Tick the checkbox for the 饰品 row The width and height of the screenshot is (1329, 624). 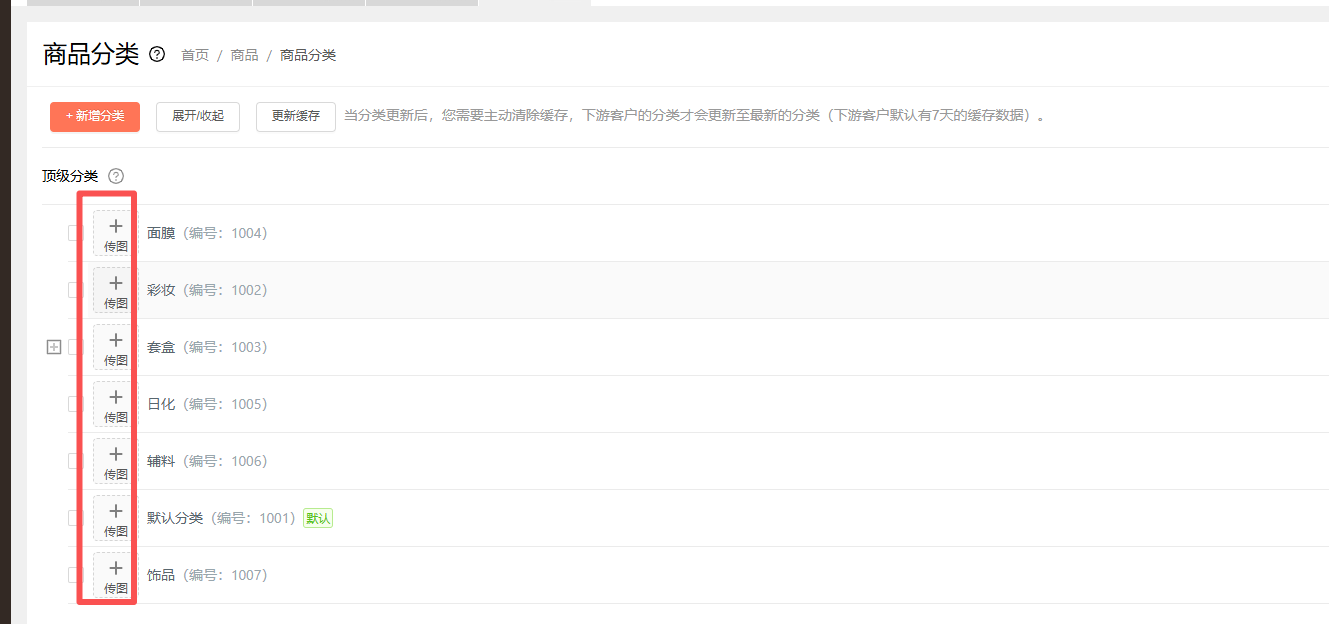coord(73,575)
